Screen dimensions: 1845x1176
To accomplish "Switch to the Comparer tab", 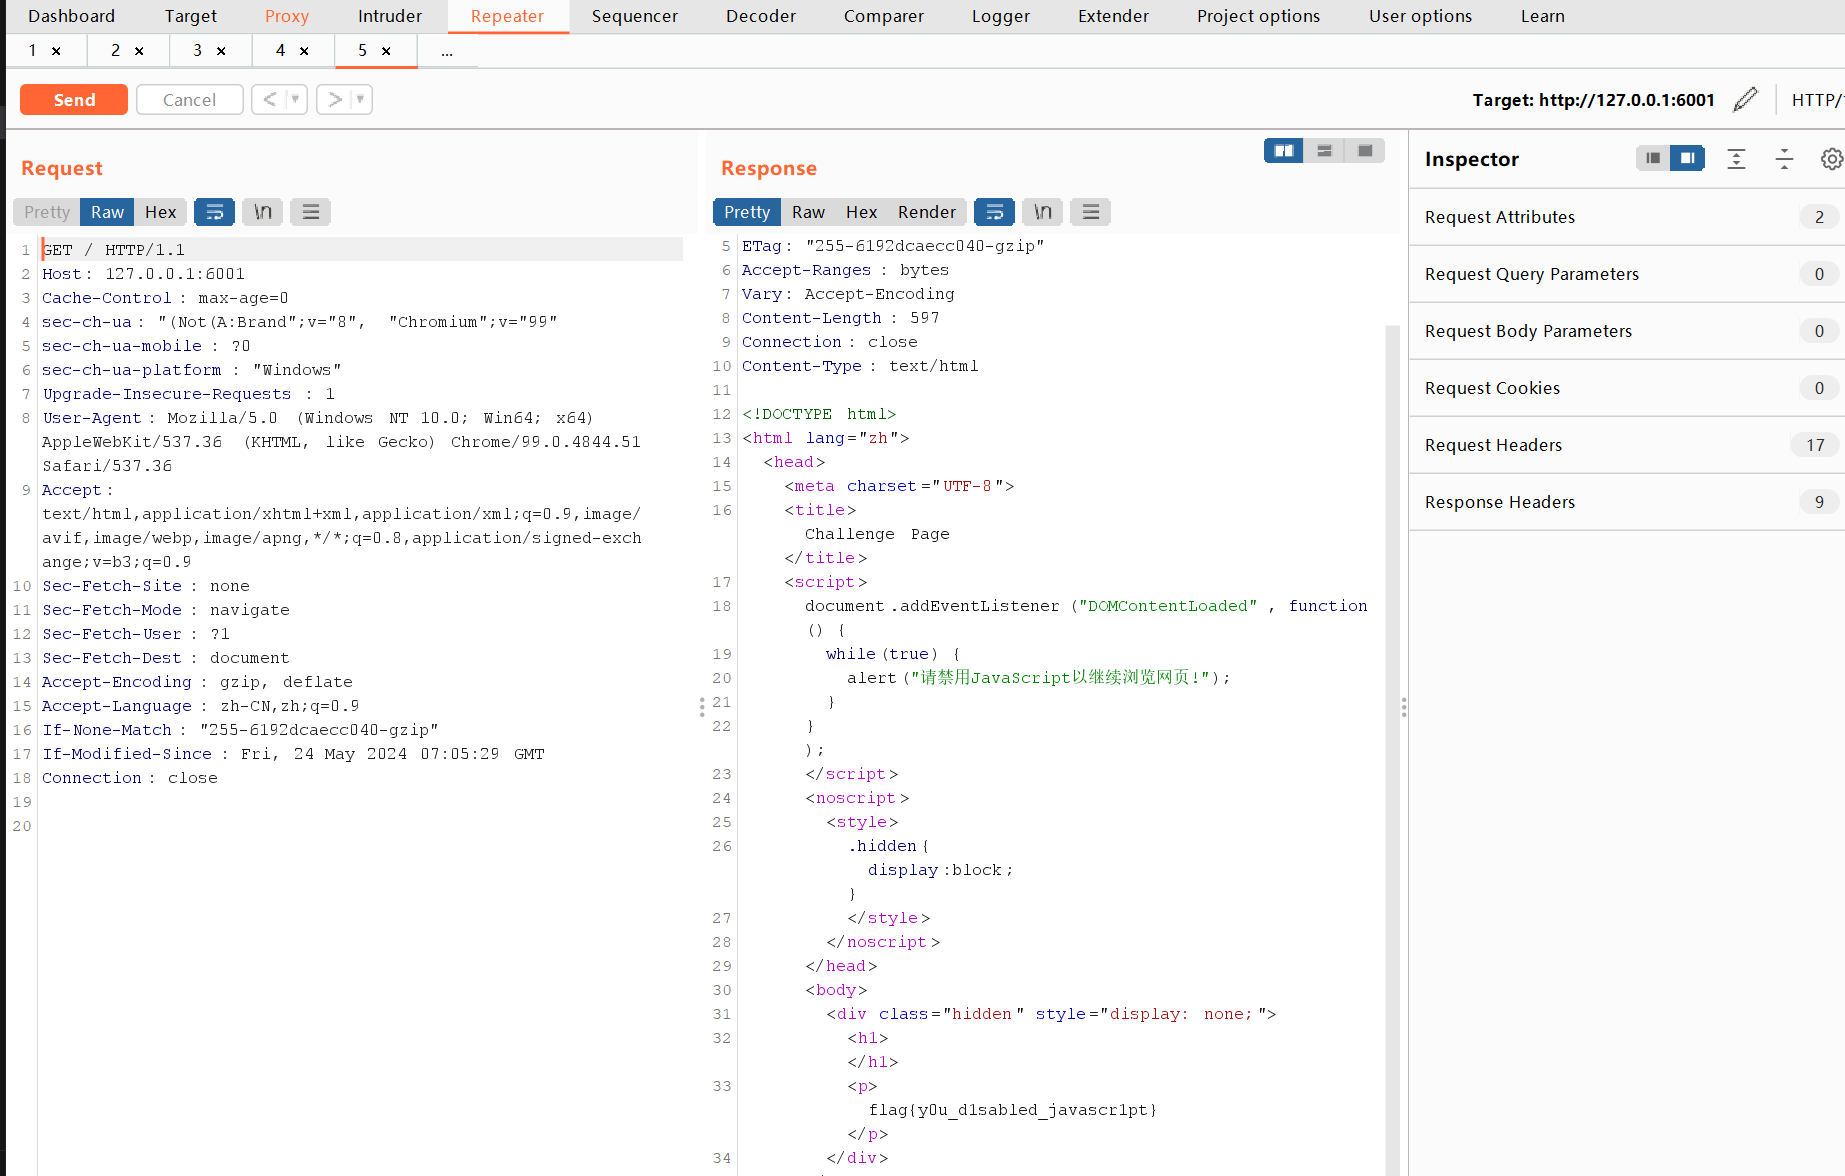I will [884, 16].
